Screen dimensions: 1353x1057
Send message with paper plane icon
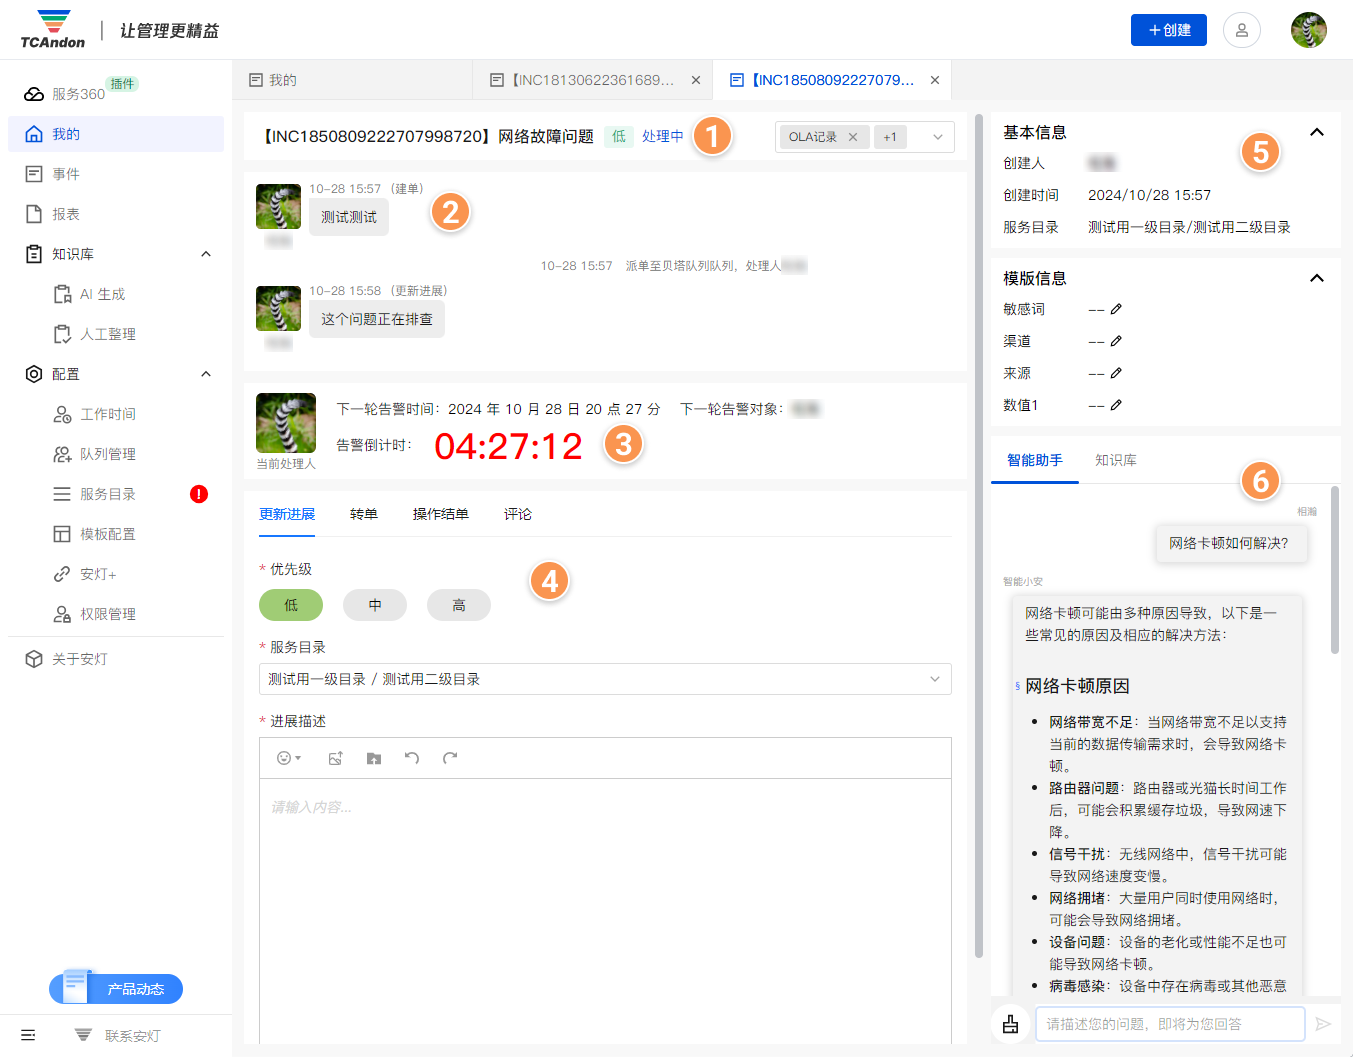tap(1323, 1024)
